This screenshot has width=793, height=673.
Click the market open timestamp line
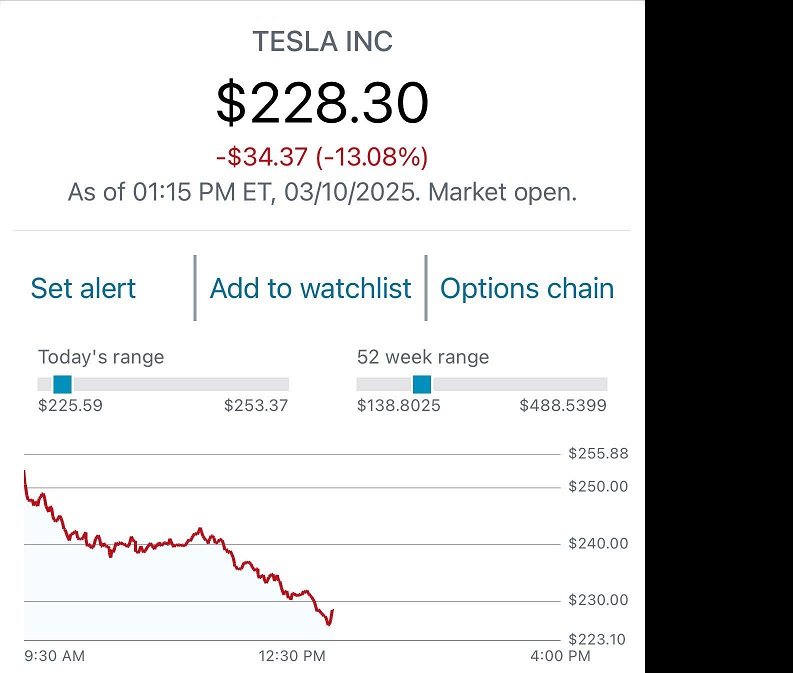coord(322,192)
